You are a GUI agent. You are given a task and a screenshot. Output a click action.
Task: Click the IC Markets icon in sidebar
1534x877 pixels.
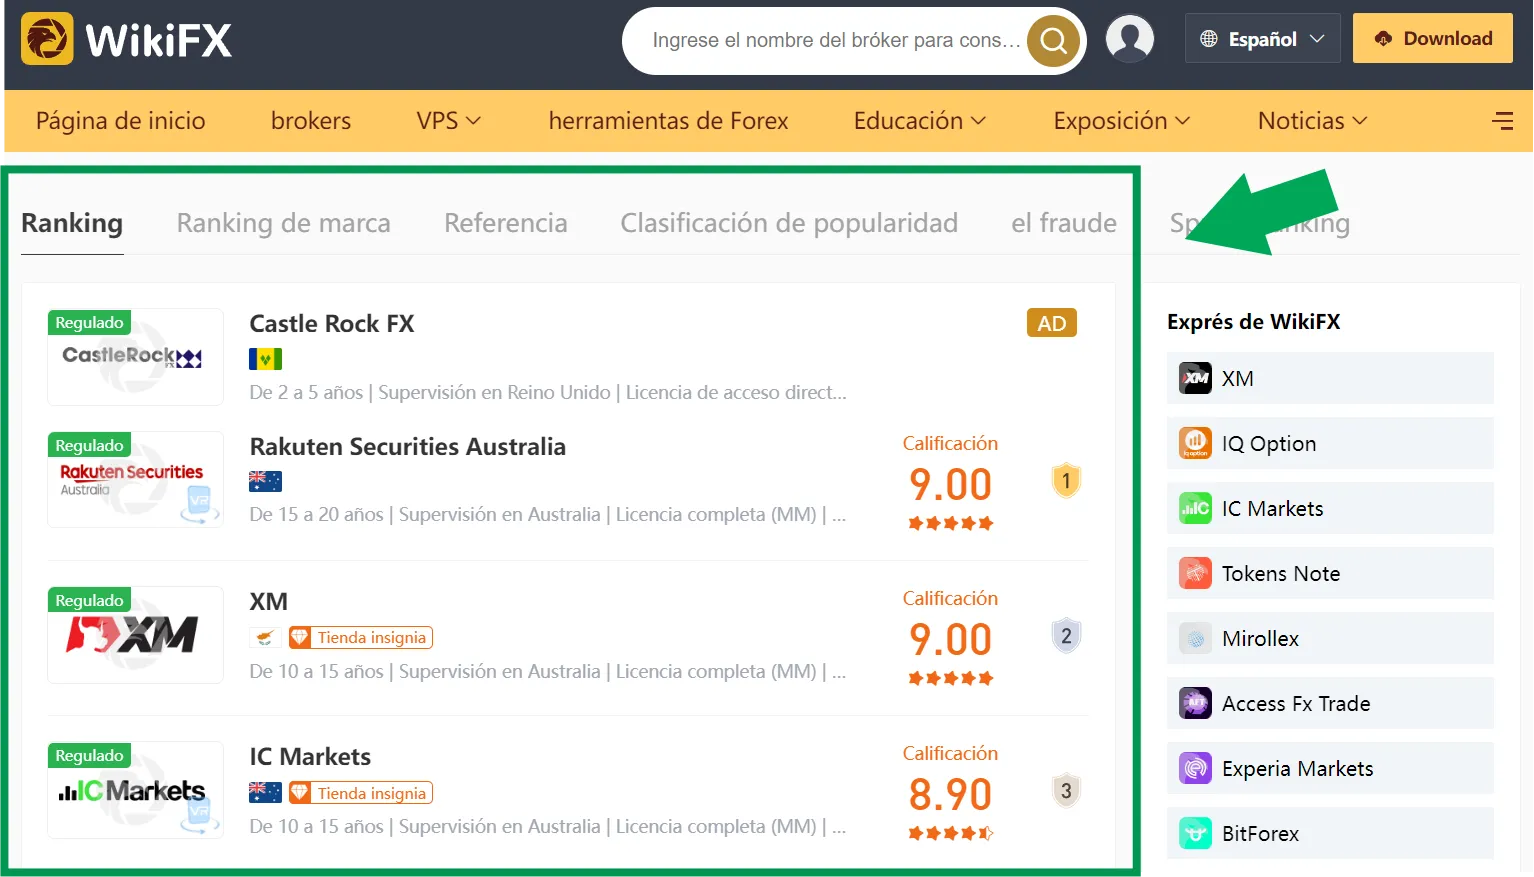pos(1195,508)
